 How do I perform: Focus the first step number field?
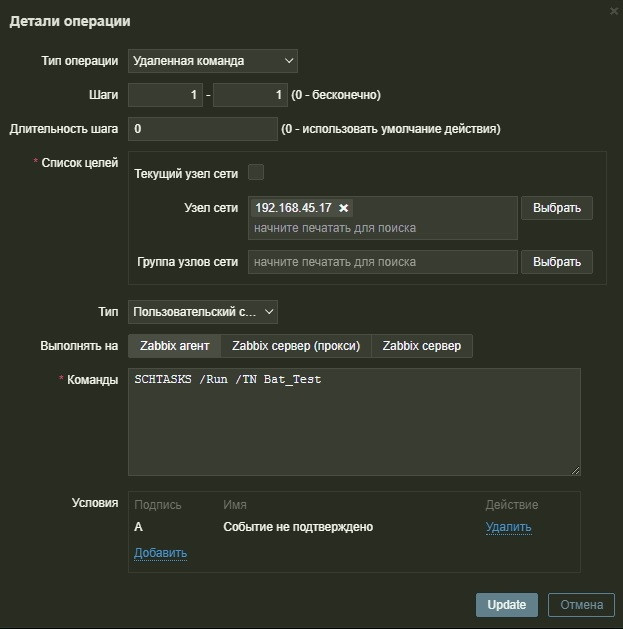[165, 95]
